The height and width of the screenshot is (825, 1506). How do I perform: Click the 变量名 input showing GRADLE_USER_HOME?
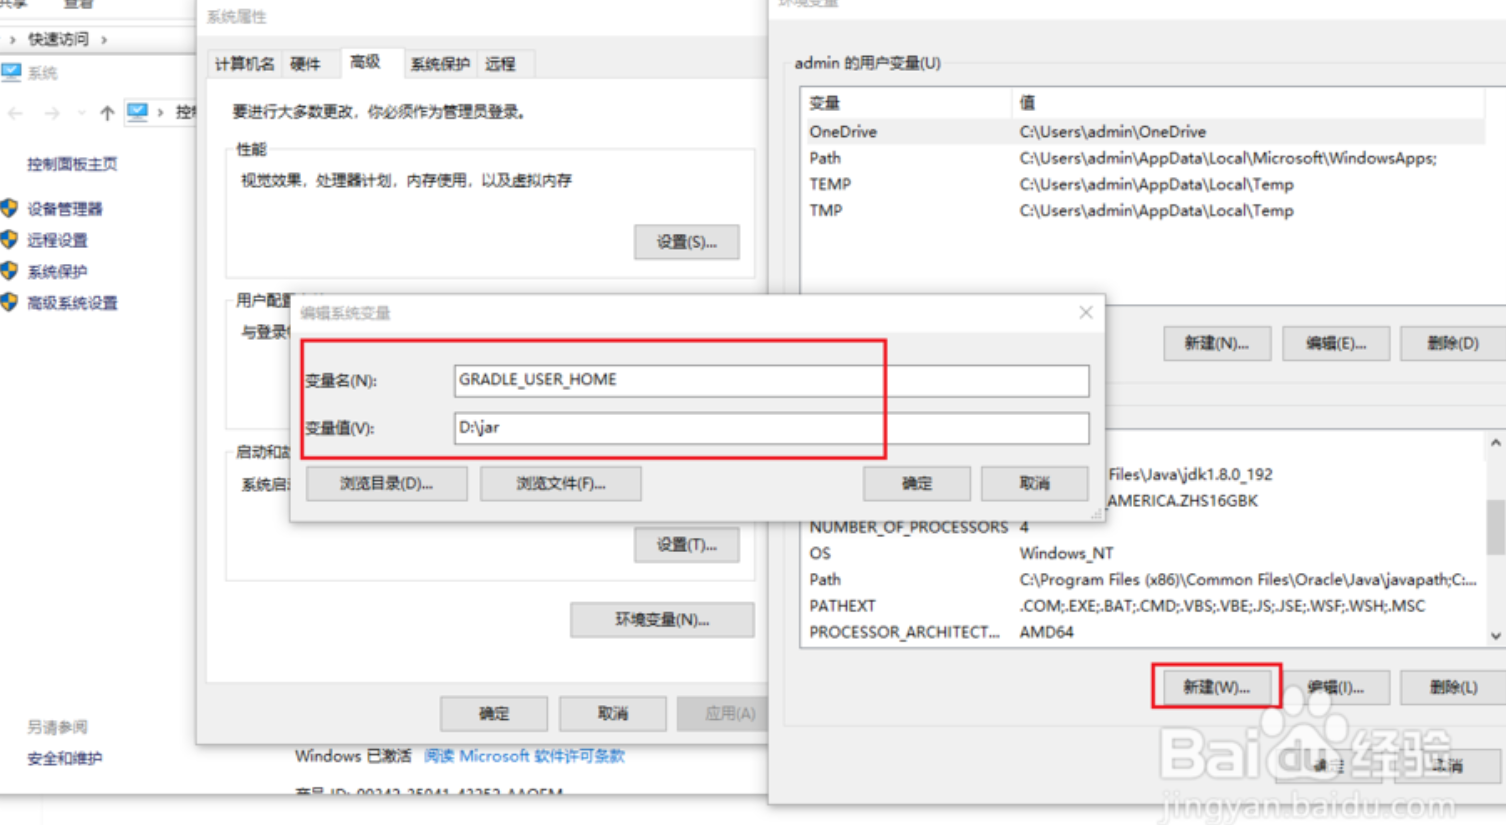pyautogui.click(x=770, y=380)
